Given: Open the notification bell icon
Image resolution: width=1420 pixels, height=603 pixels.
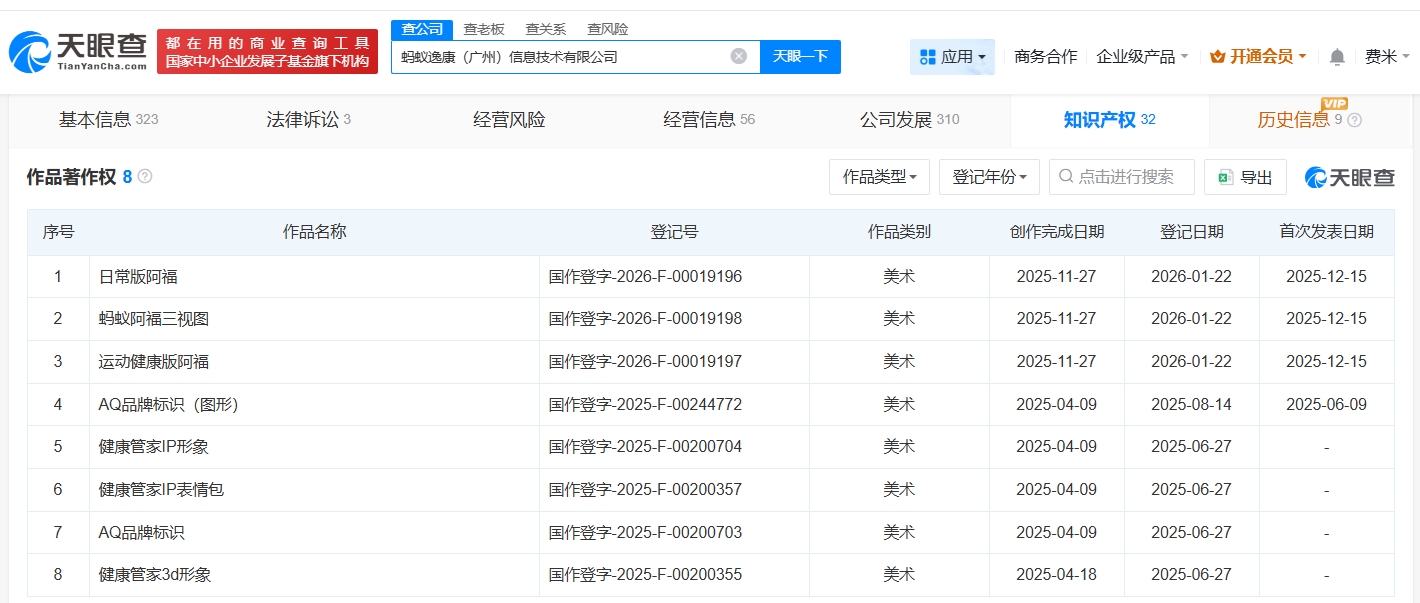Looking at the screenshot, I should (1337, 57).
